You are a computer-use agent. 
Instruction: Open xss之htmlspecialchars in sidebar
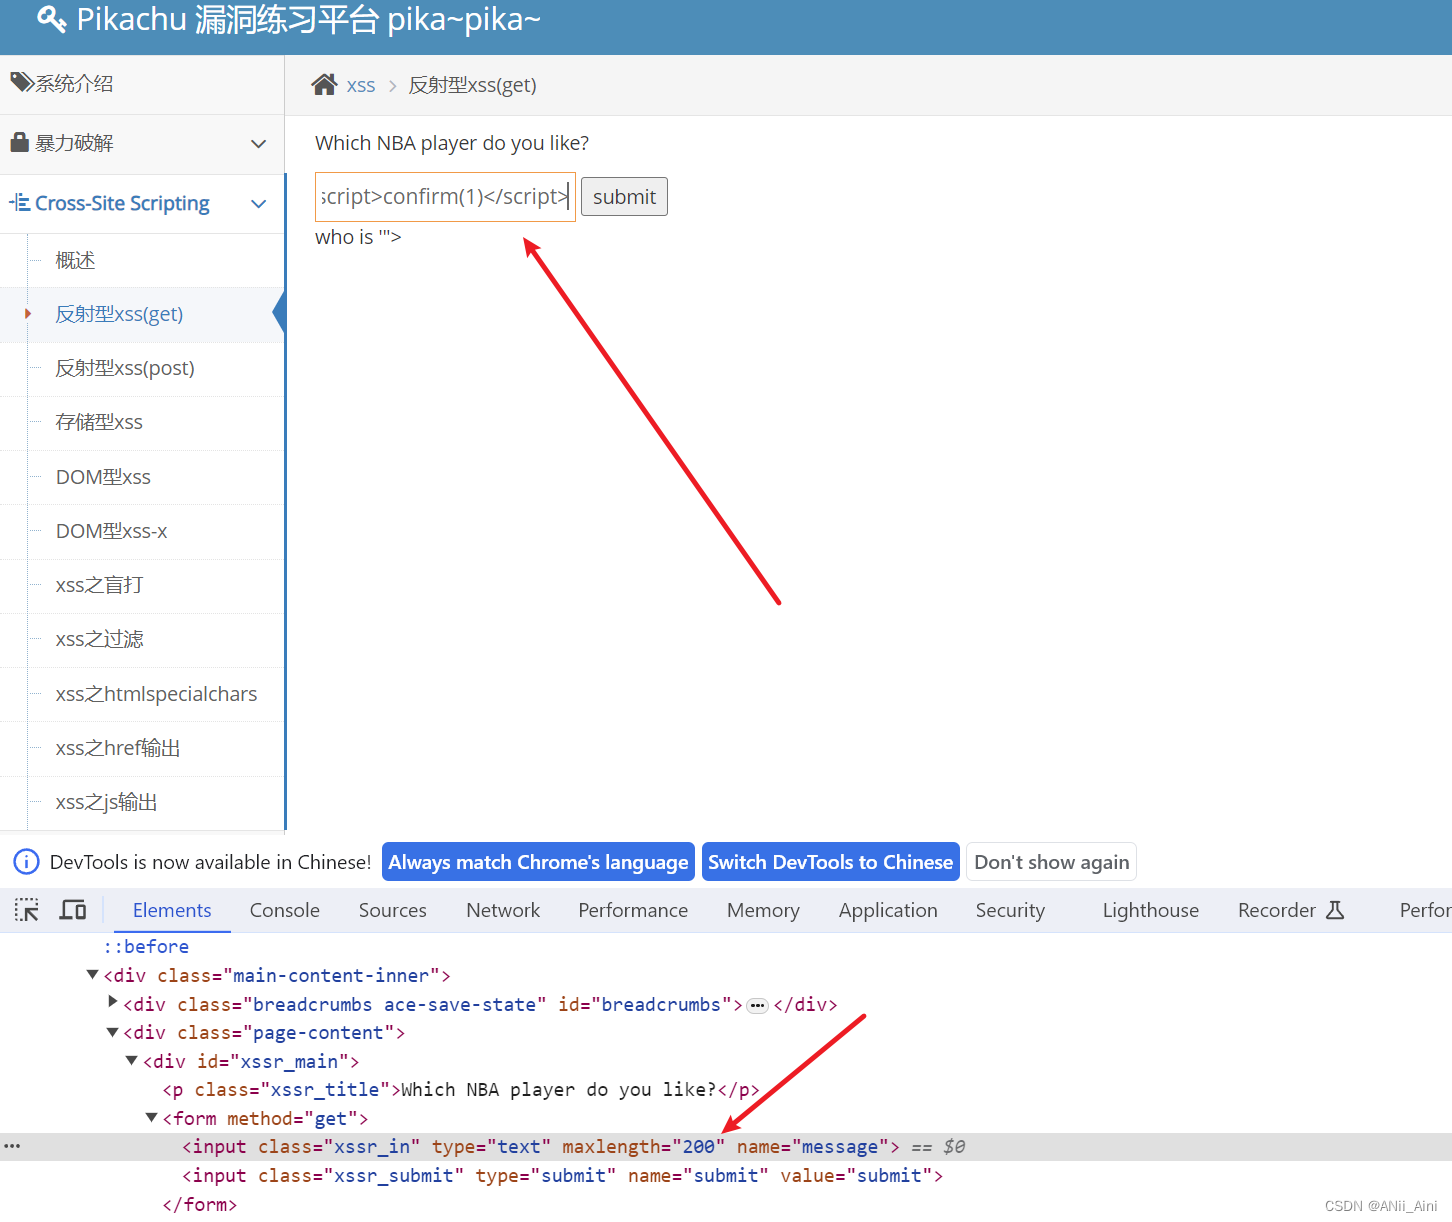point(142,694)
